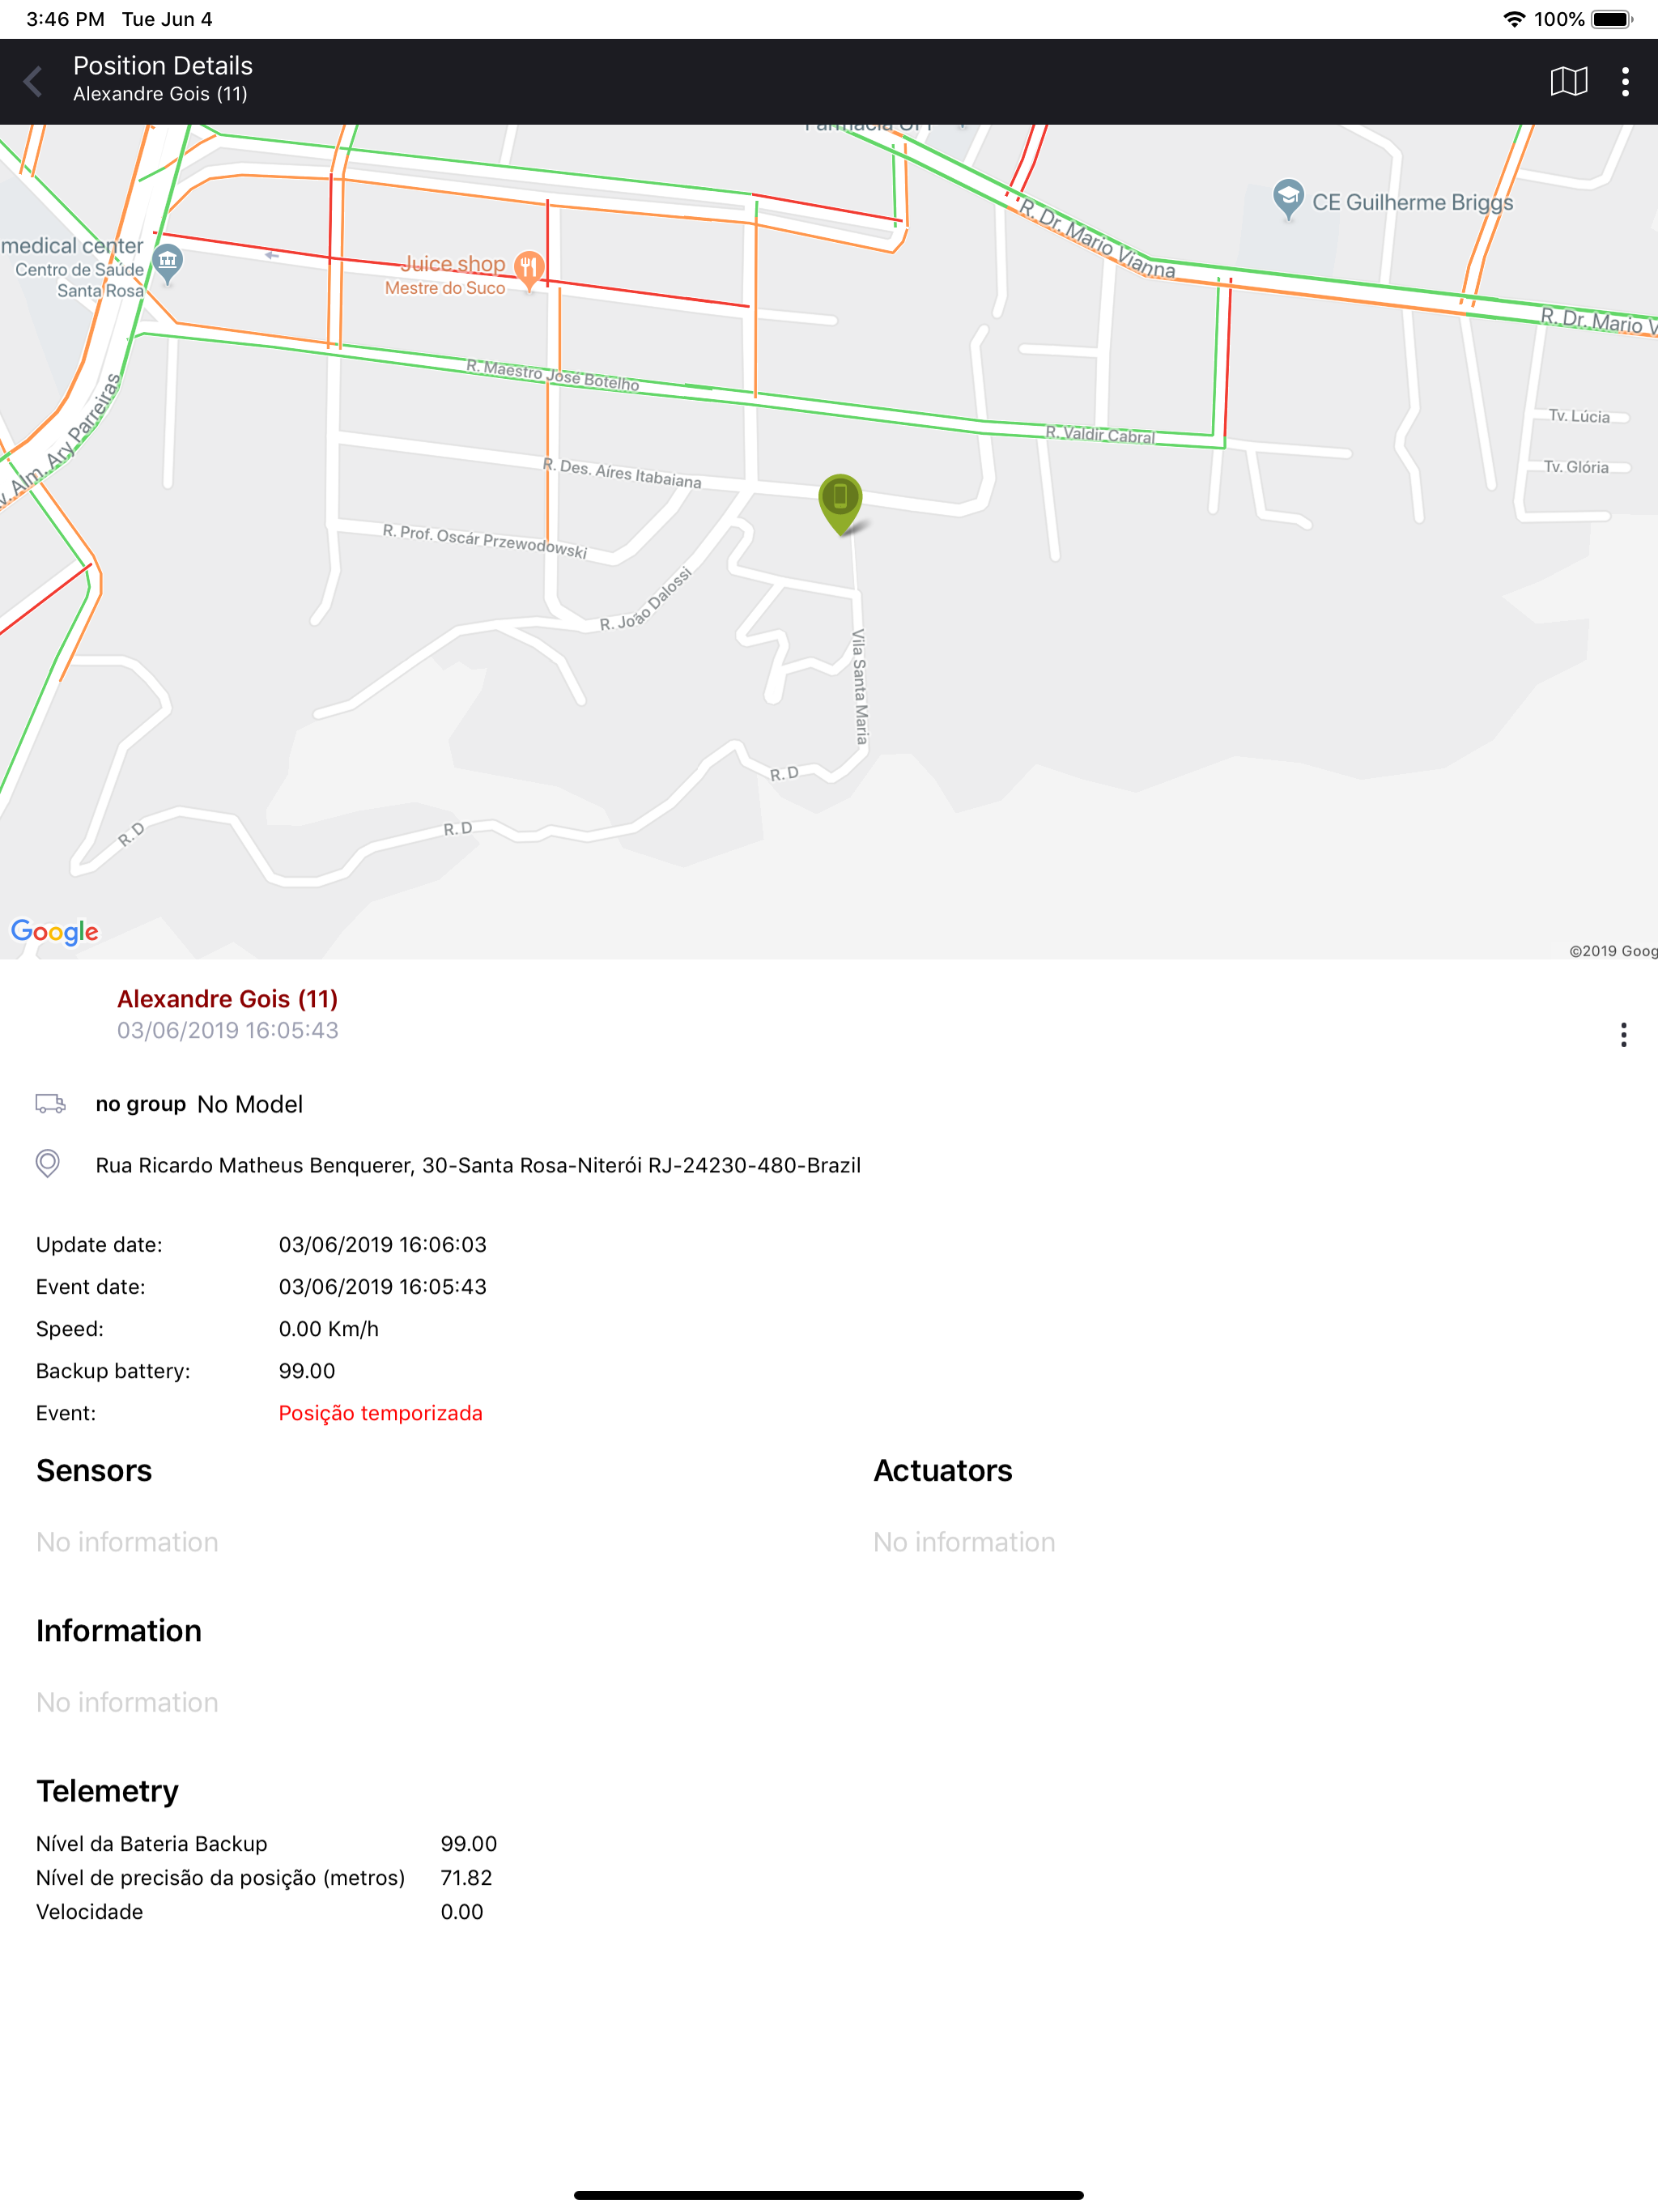Tap the red Posição temporizada event value

pos(380,1412)
